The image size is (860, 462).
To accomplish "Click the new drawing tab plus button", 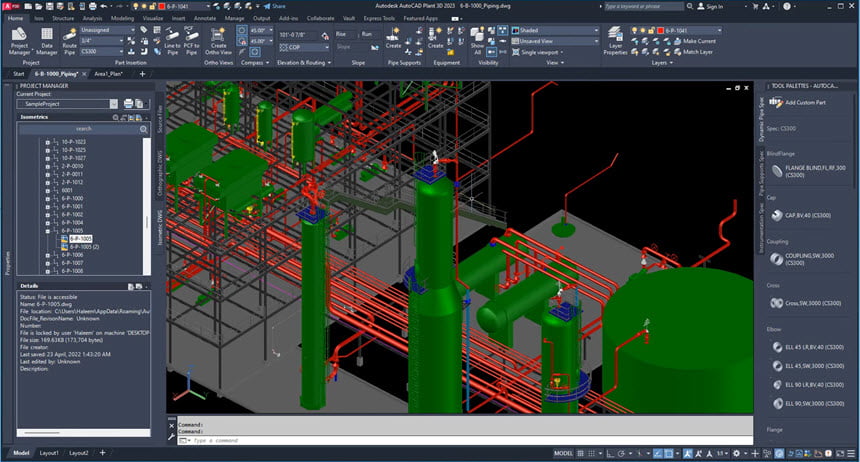I will (x=143, y=74).
